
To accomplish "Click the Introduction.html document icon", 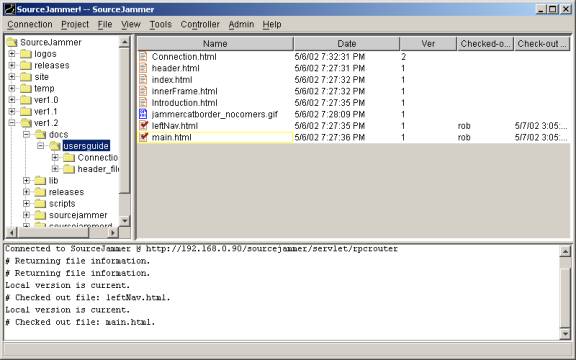I will click(x=143, y=102).
